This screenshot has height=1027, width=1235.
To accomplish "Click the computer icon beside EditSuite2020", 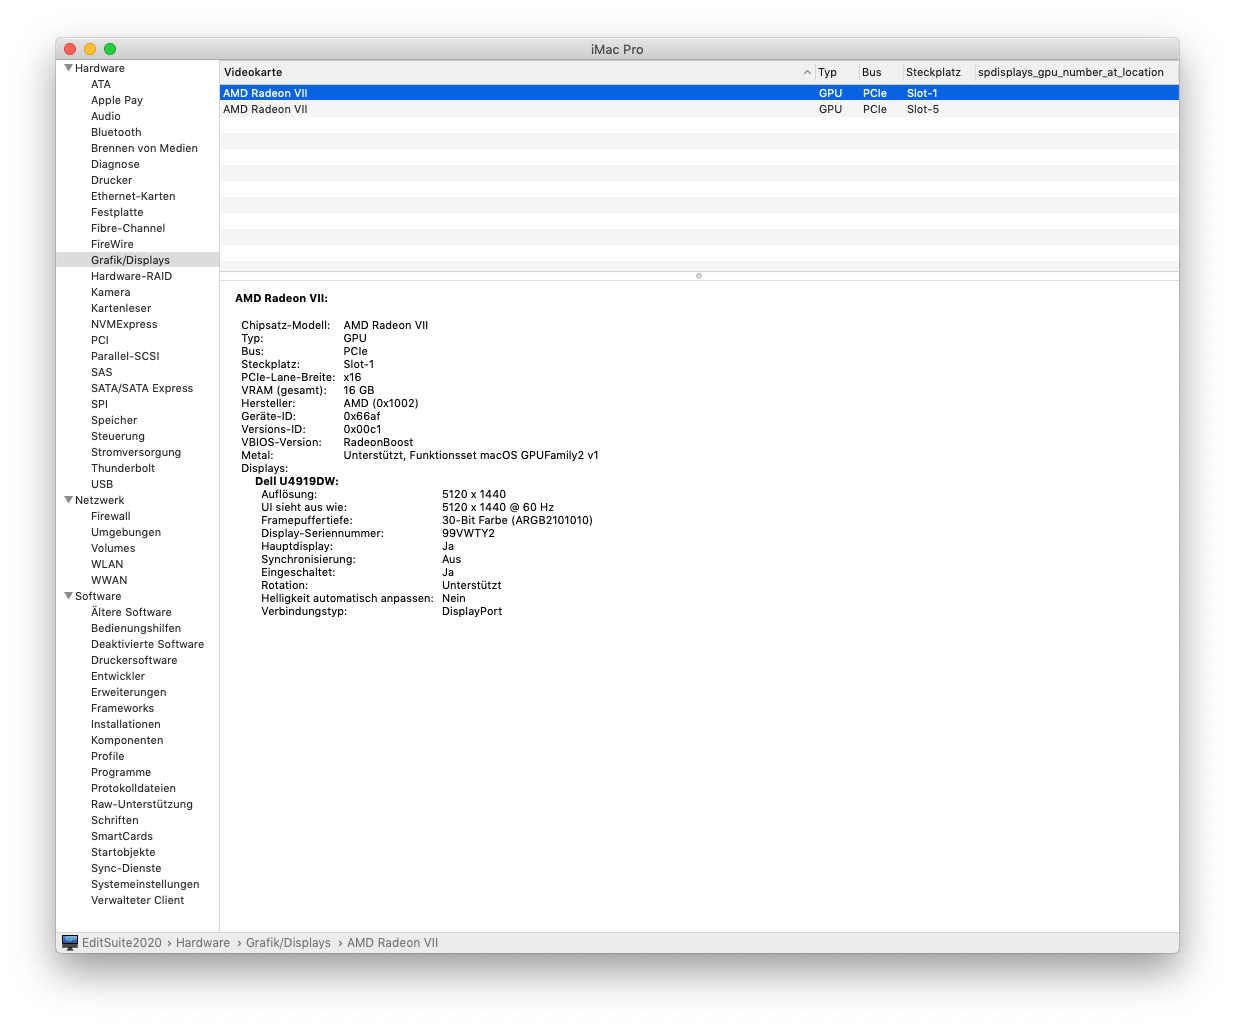I will tap(70, 942).
